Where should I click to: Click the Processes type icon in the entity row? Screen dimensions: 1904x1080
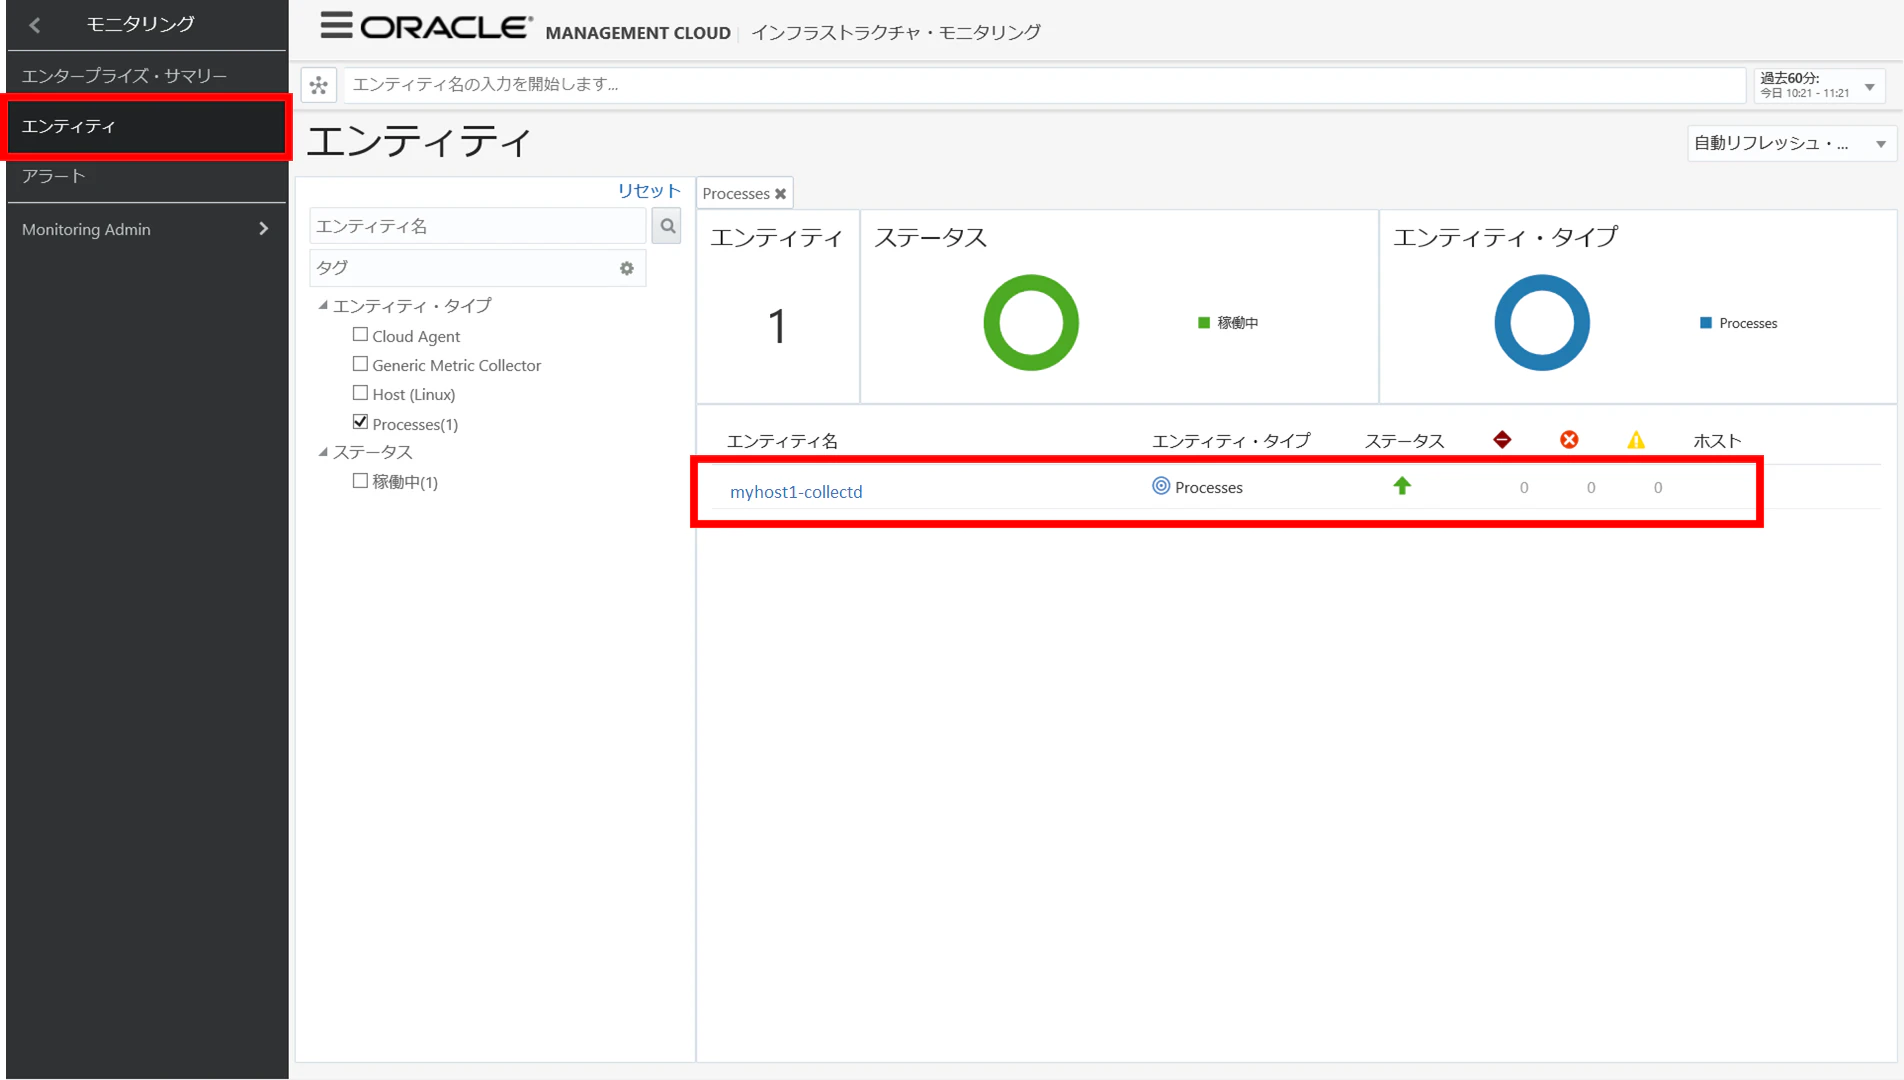1160,486
